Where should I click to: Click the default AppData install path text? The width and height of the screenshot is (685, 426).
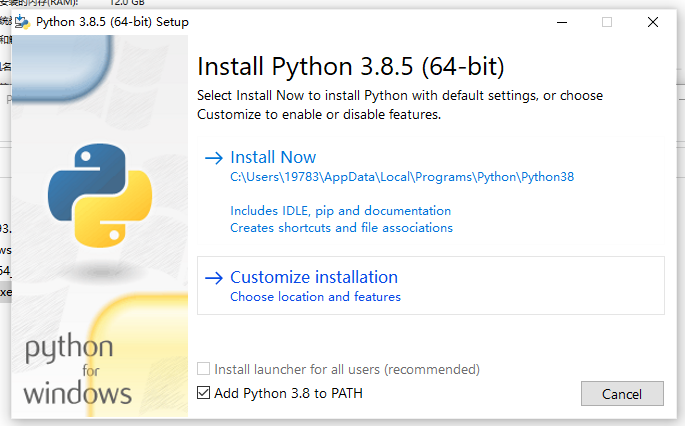[x=402, y=177]
